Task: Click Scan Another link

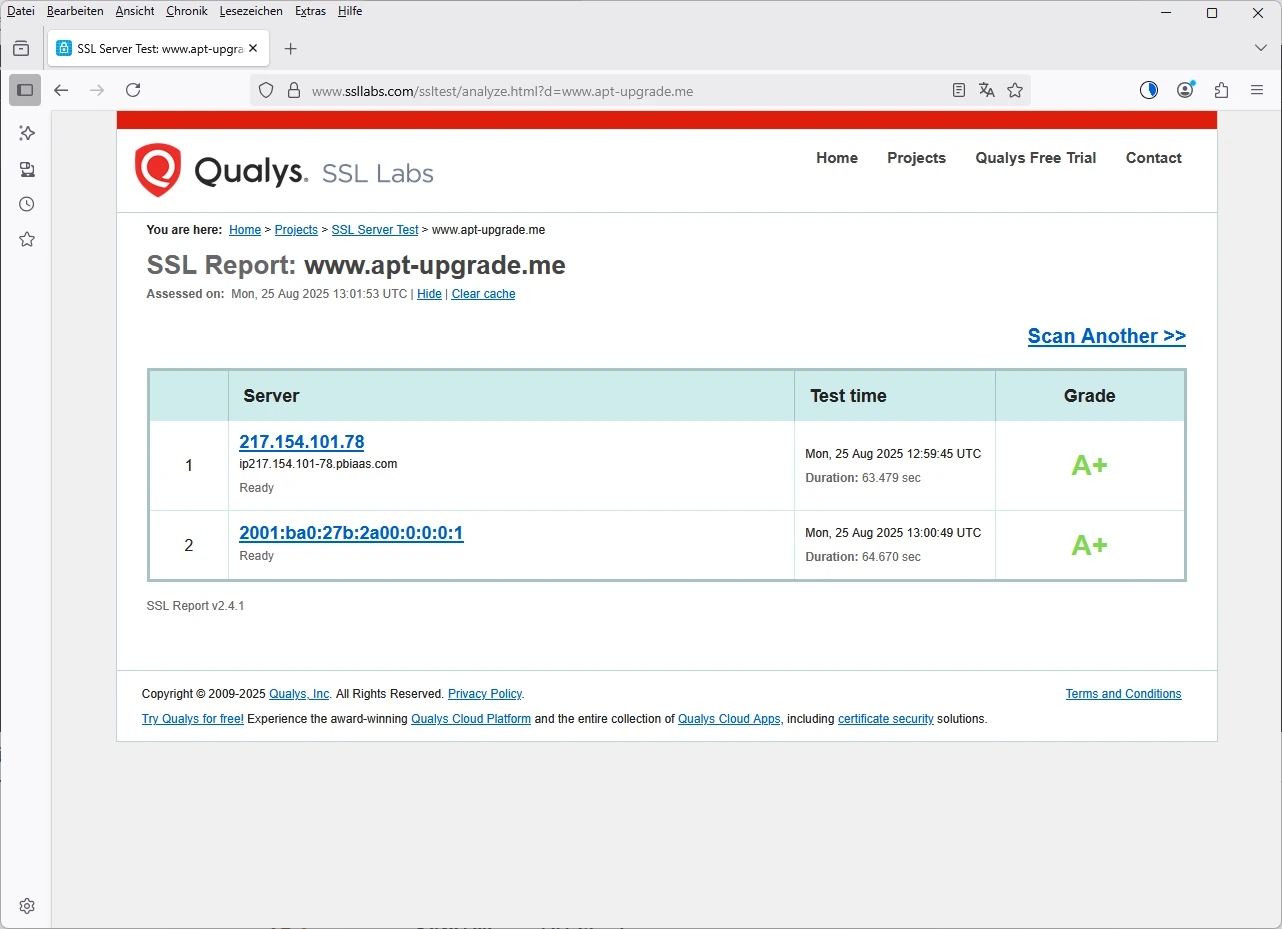Action: point(1107,336)
